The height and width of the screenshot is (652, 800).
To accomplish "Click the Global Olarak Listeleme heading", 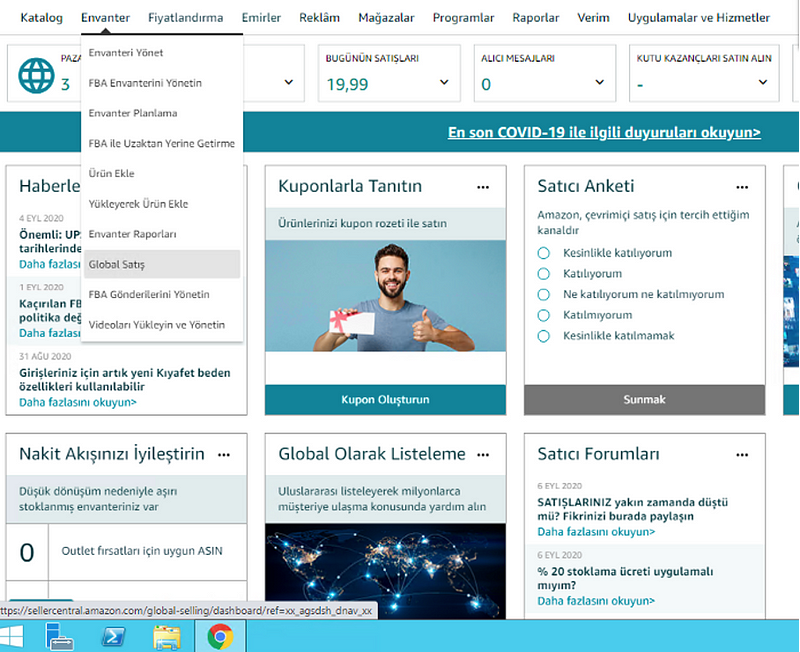I will pyautogui.click(x=372, y=454).
